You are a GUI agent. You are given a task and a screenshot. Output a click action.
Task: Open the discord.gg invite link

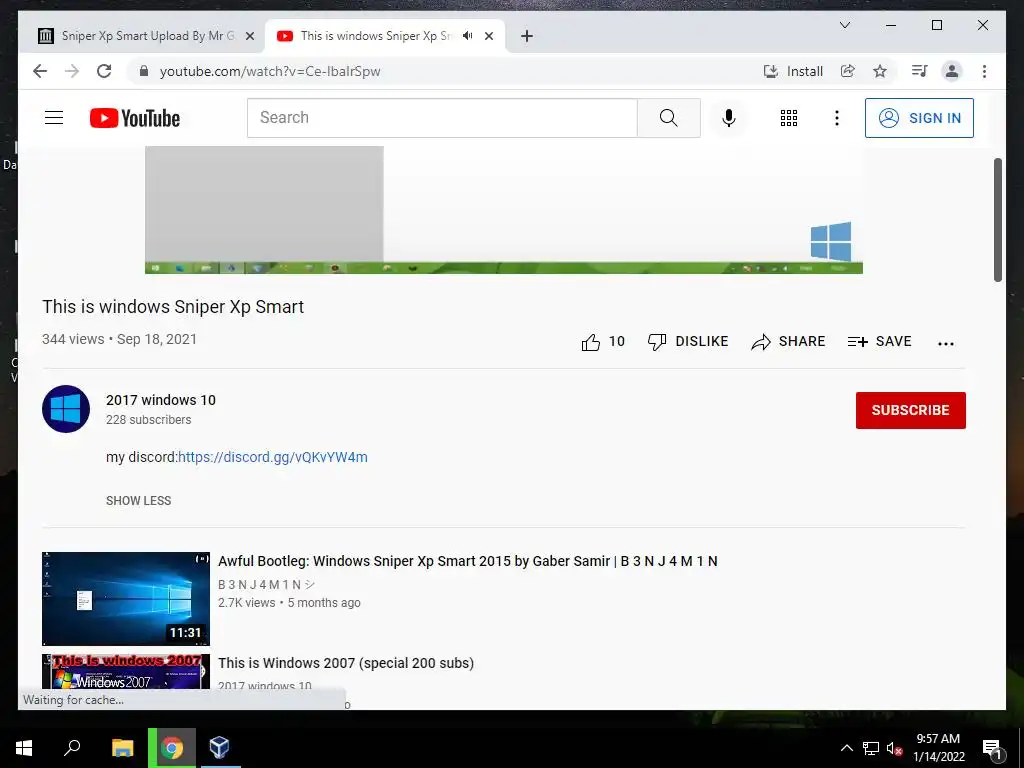tap(272, 457)
